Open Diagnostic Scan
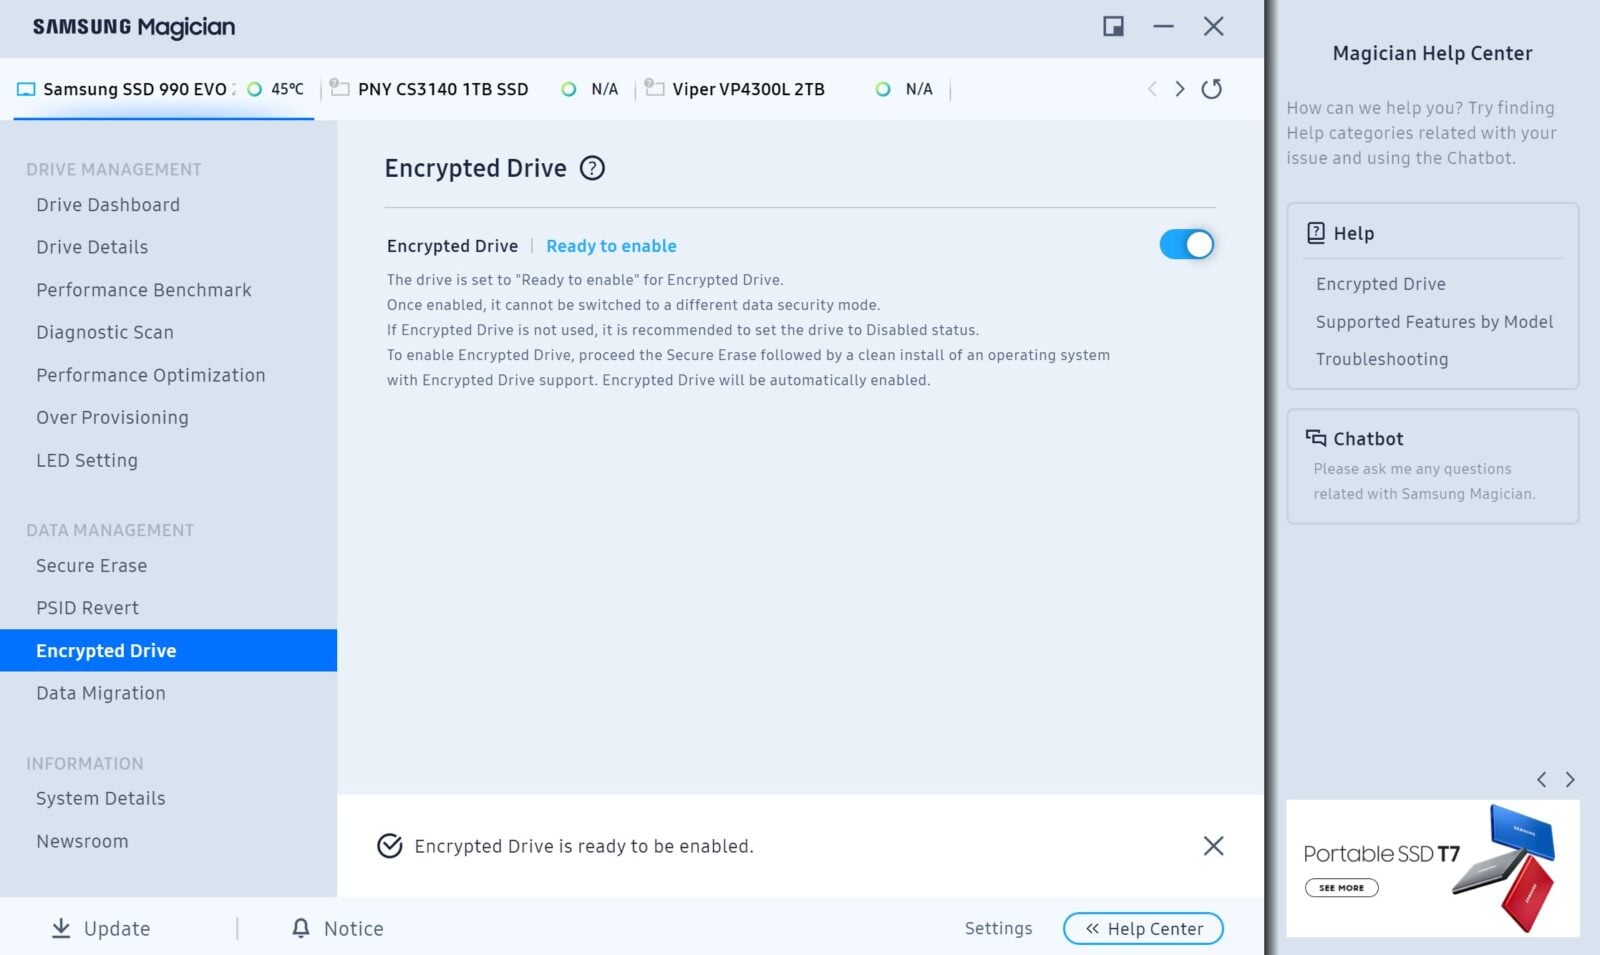1600x955 pixels. click(105, 332)
